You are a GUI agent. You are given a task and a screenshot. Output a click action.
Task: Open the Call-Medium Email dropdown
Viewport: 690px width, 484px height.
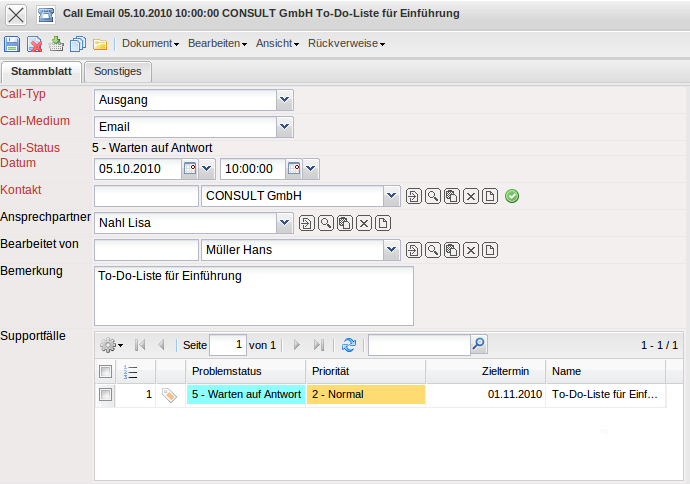[284, 127]
